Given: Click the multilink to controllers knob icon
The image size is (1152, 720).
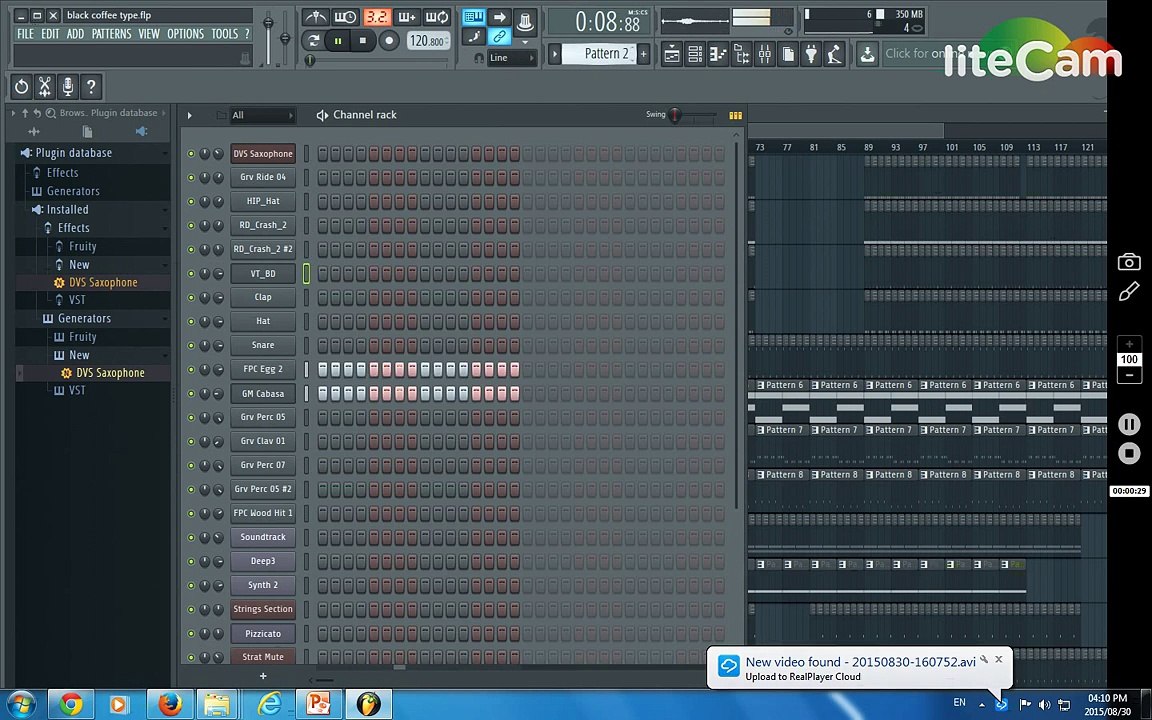Looking at the screenshot, I should point(525,21).
